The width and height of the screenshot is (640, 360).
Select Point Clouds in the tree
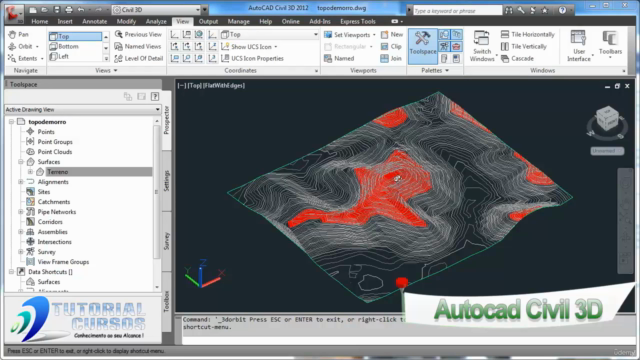click(x=55, y=152)
